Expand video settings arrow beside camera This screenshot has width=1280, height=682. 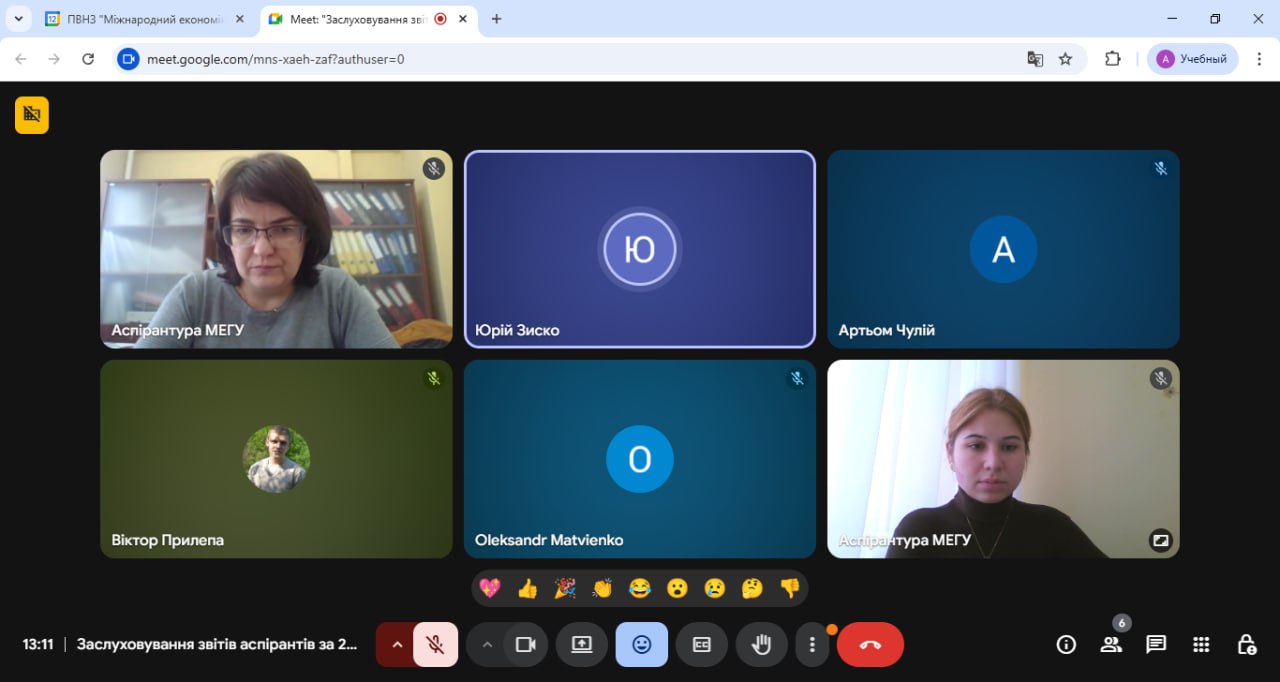tap(487, 645)
